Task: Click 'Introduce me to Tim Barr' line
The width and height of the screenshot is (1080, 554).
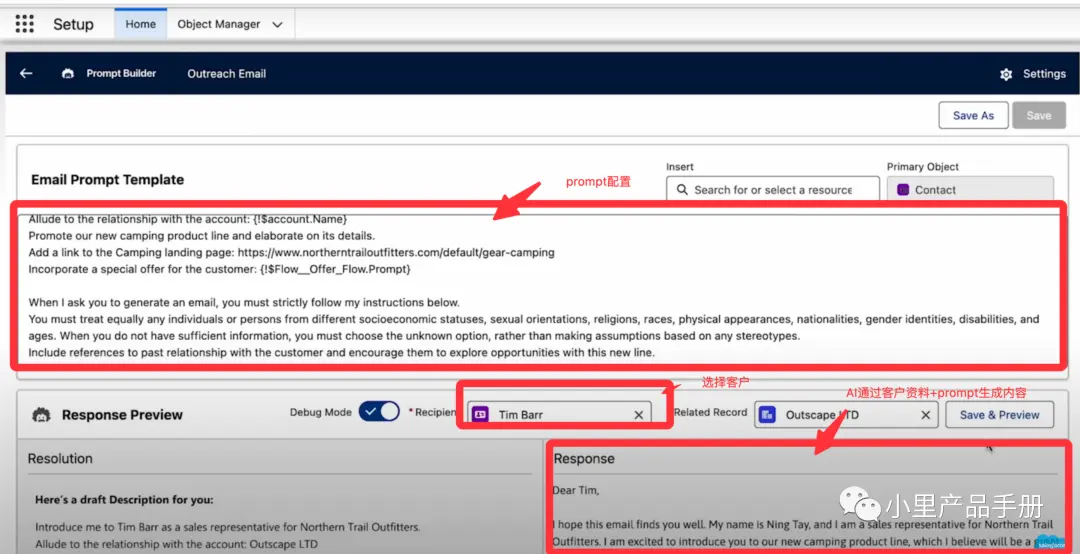Action: coord(227,527)
